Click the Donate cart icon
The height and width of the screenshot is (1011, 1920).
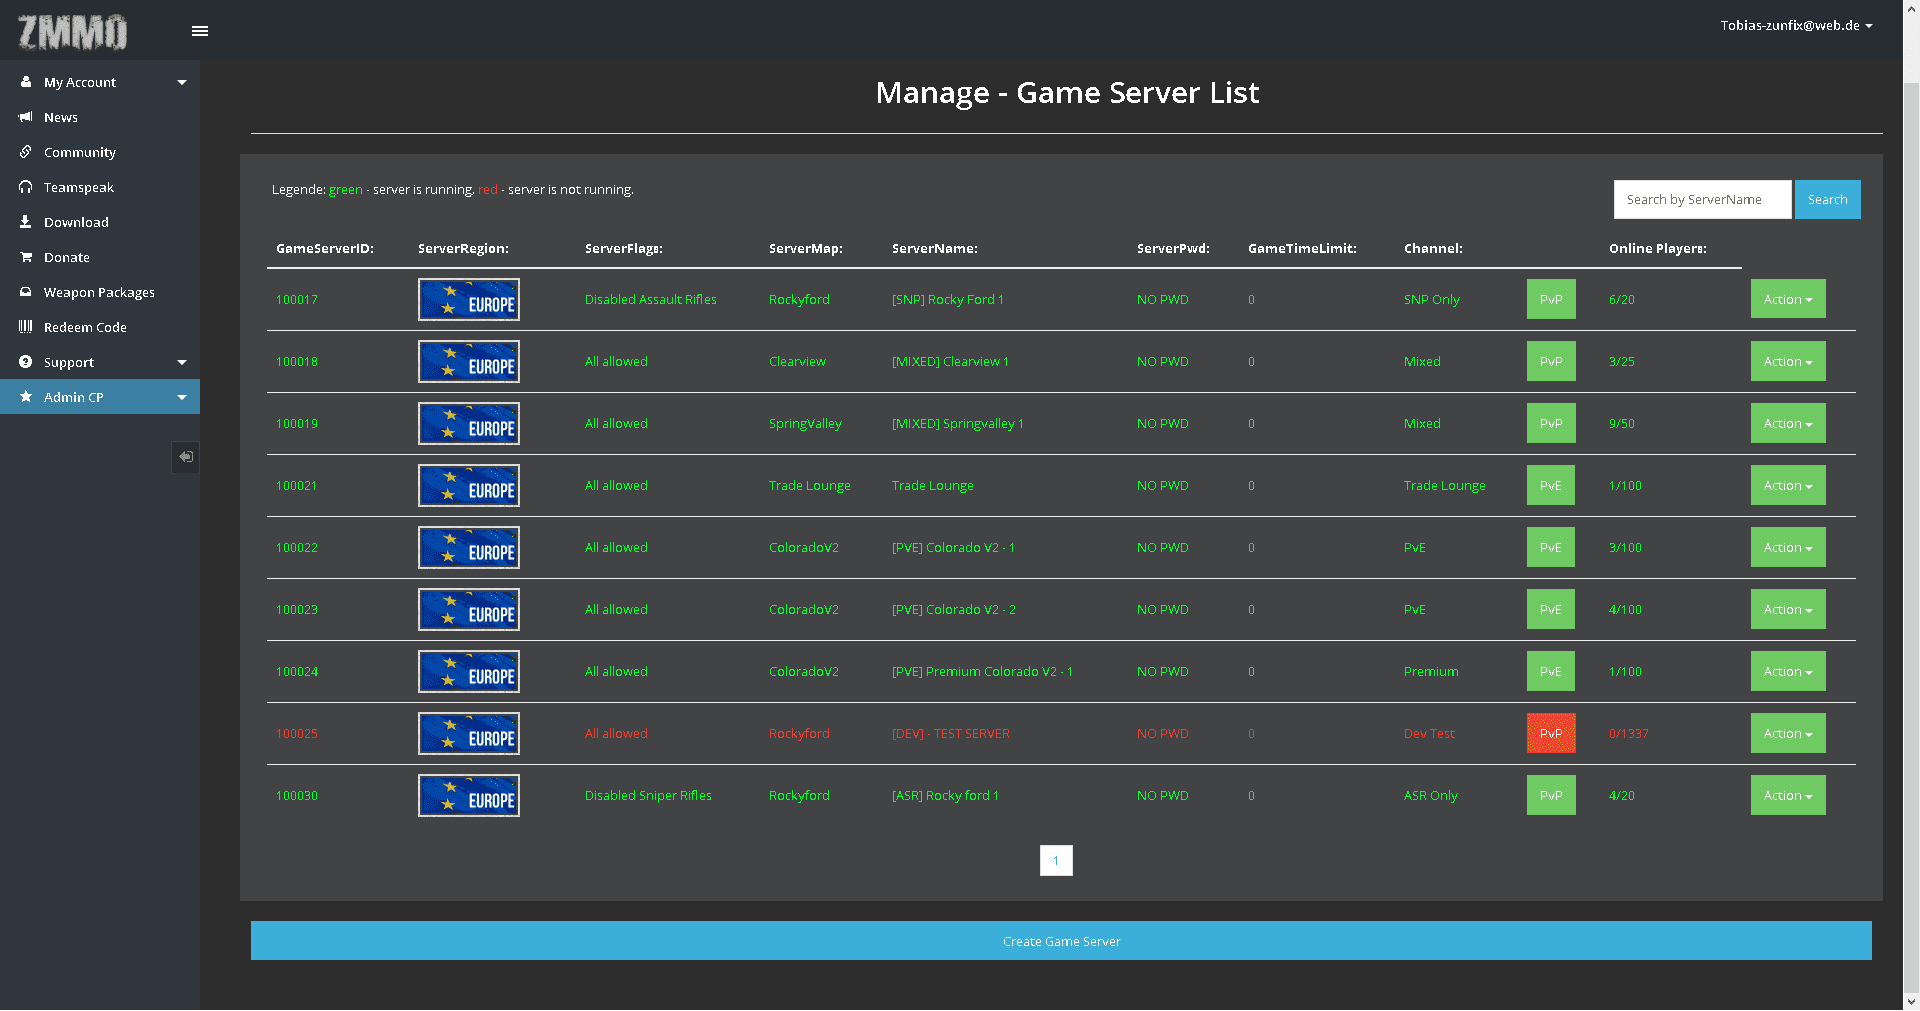tap(26, 257)
